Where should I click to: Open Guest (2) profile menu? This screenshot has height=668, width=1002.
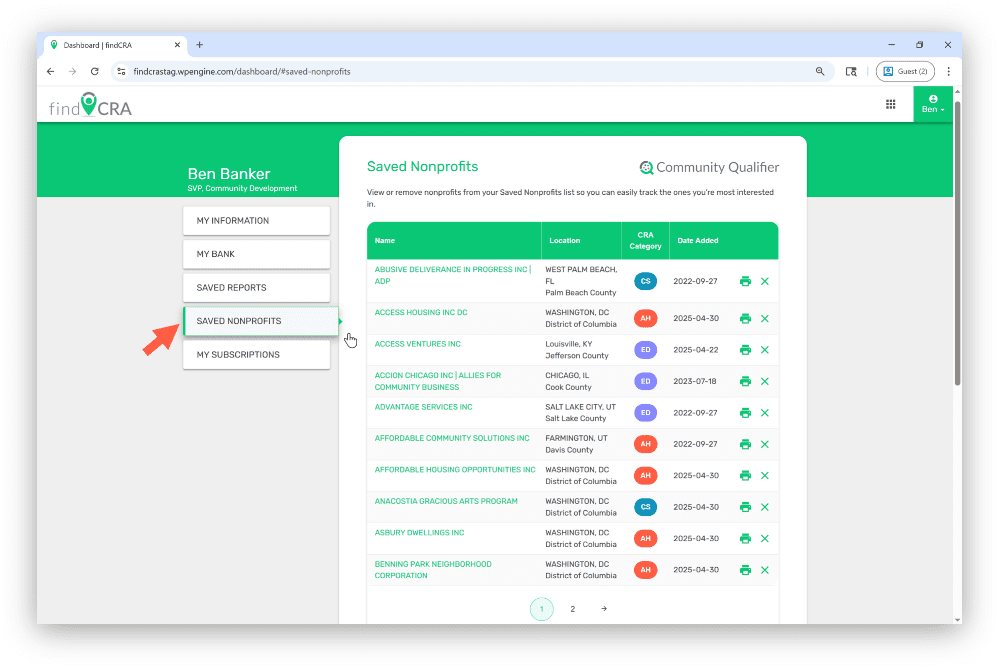(x=905, y=72)
